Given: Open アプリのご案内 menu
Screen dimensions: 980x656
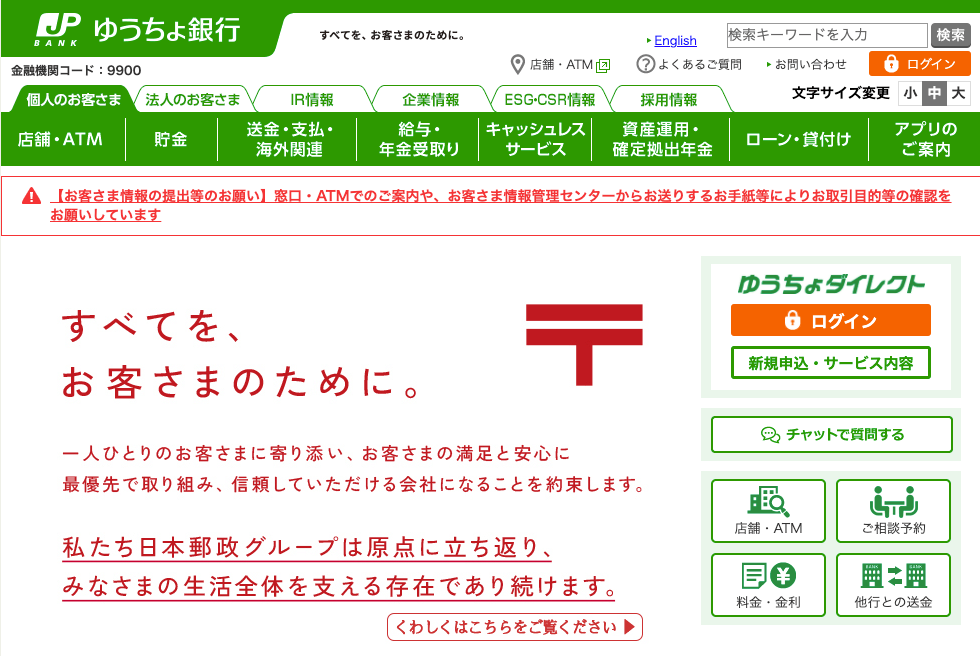Looking at the screenshot, I should pos(924,139).
